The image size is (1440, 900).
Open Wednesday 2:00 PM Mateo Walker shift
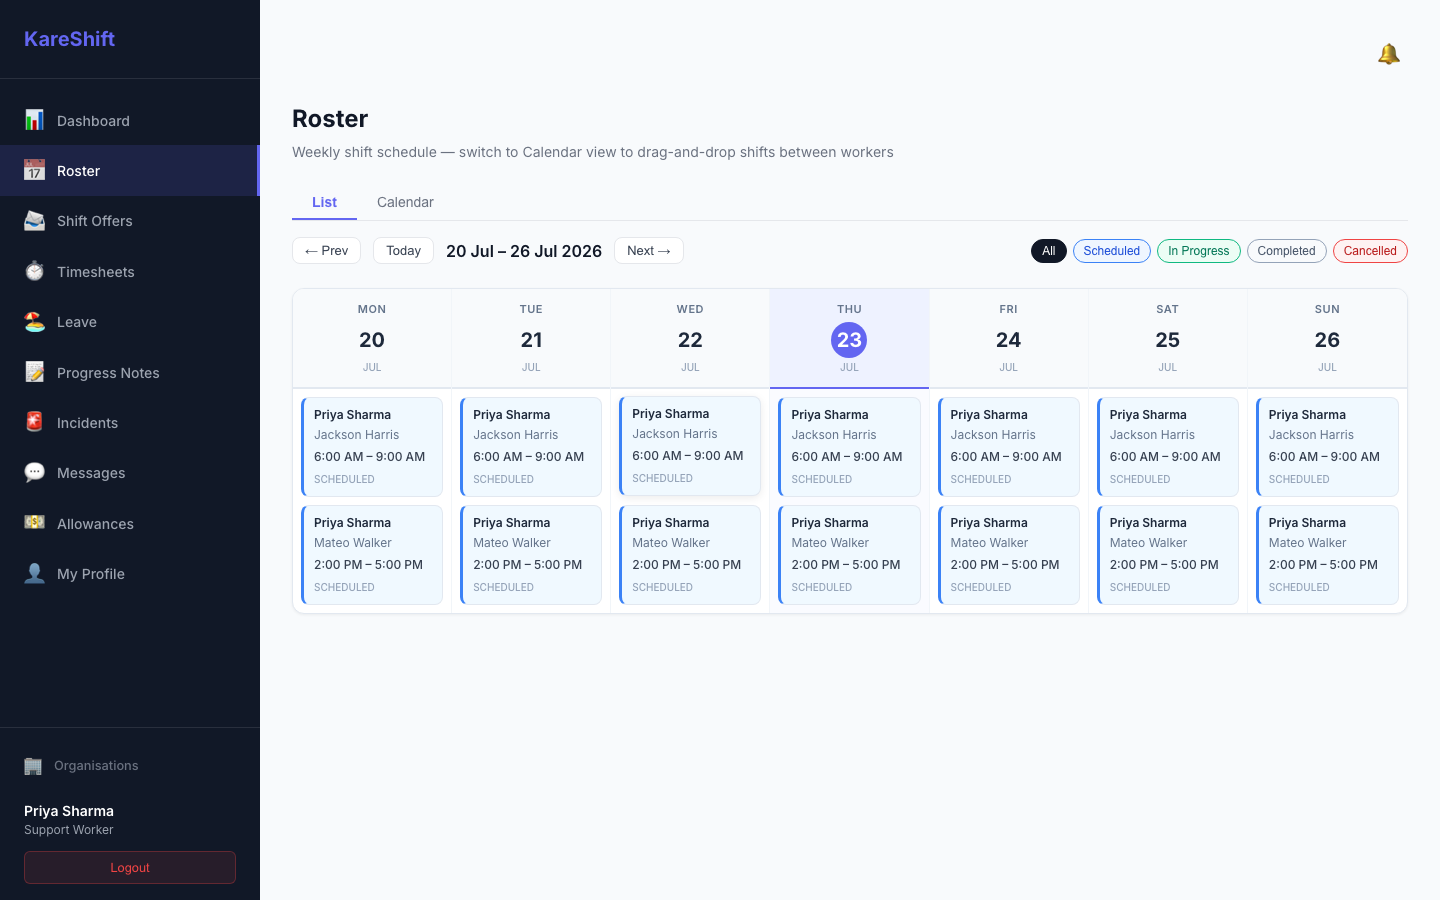(690, 555)
